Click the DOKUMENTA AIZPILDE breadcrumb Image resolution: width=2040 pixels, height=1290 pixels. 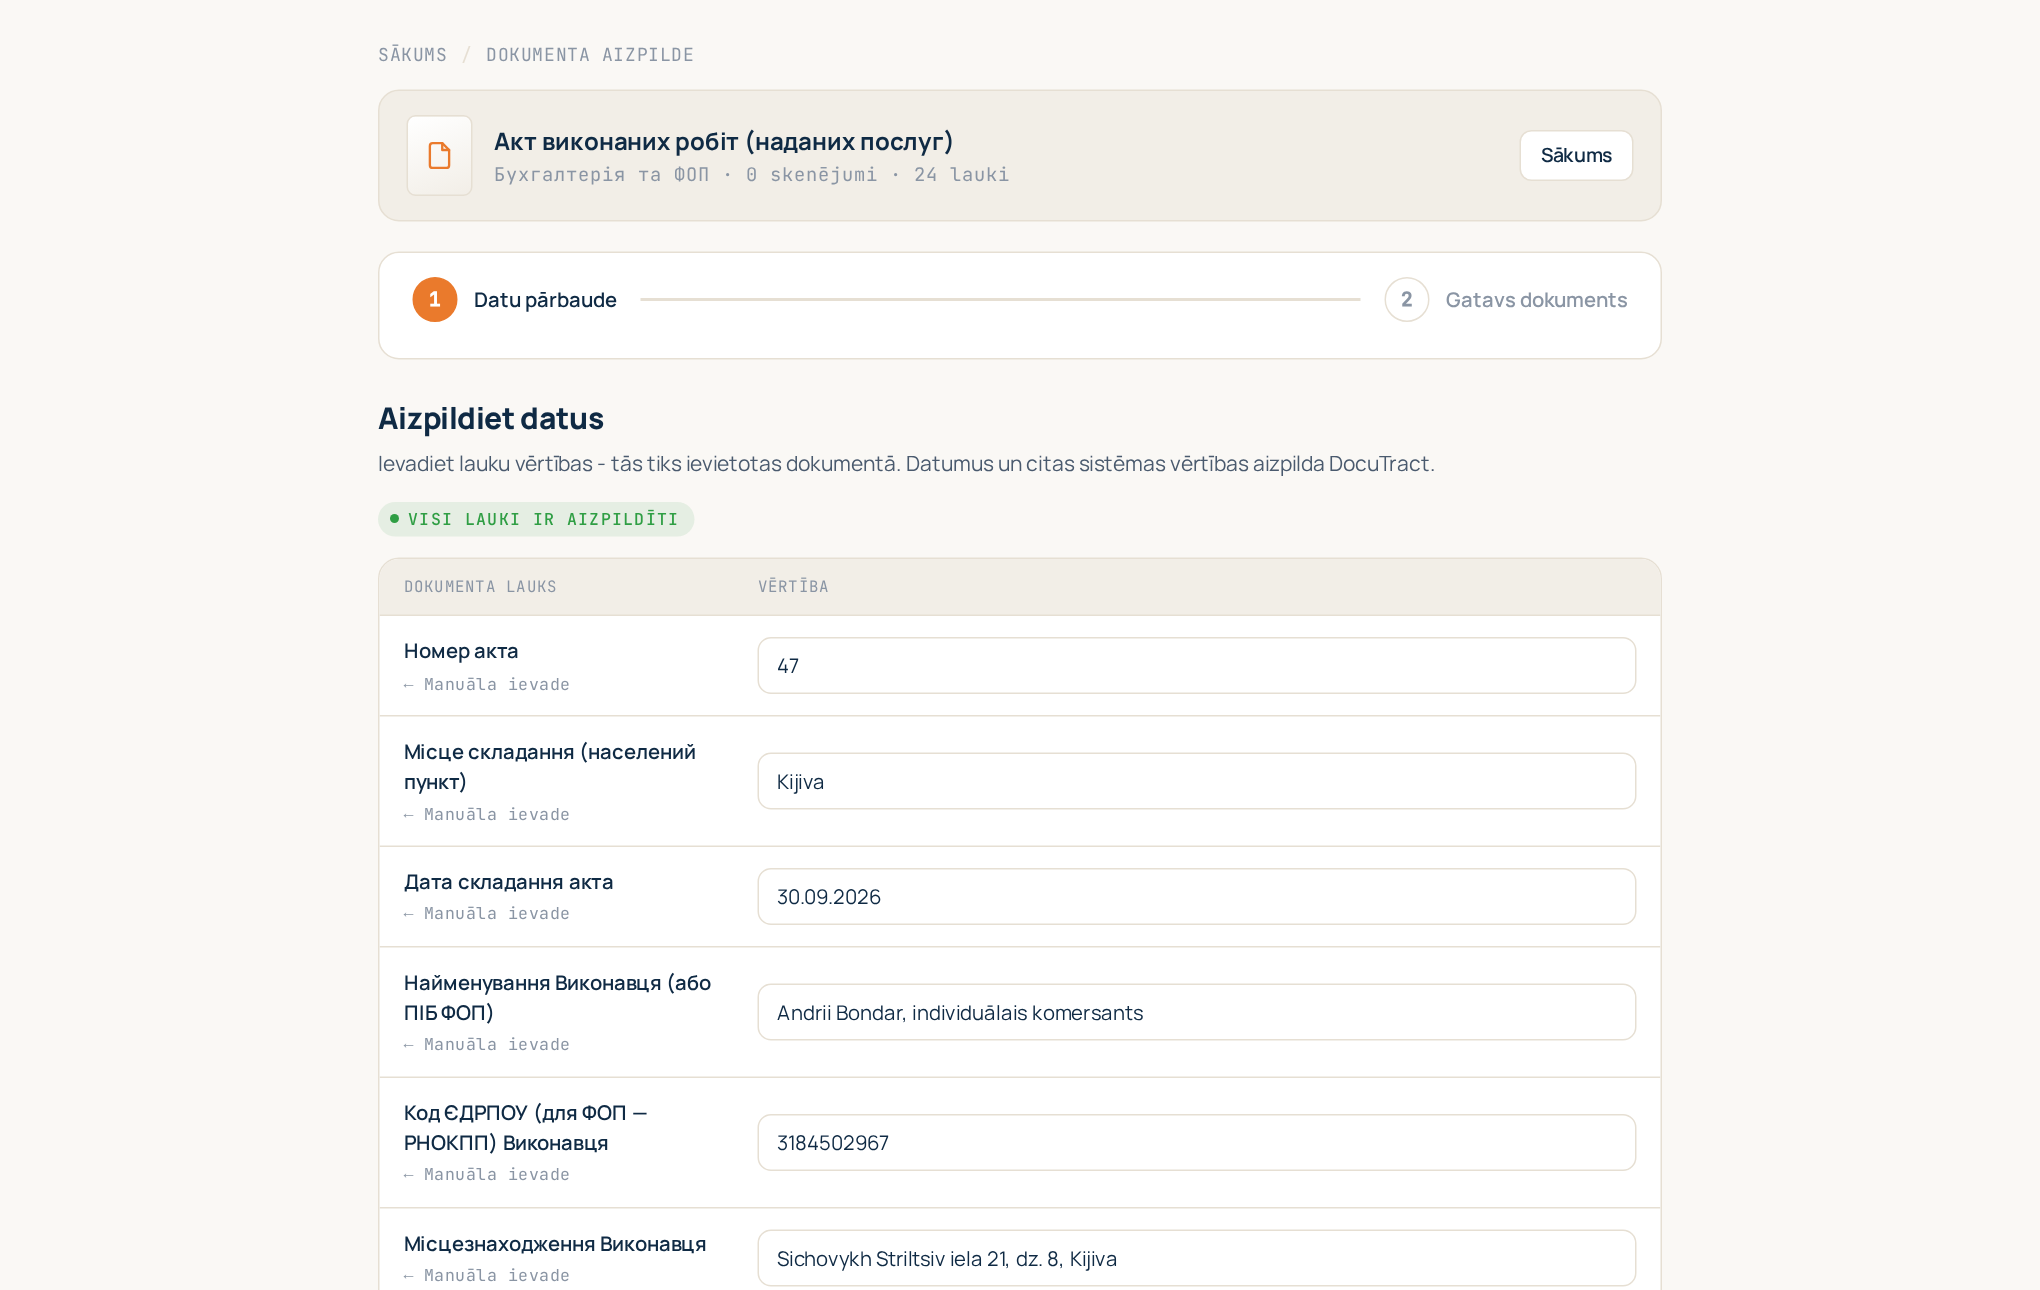[x=590, y=55]
